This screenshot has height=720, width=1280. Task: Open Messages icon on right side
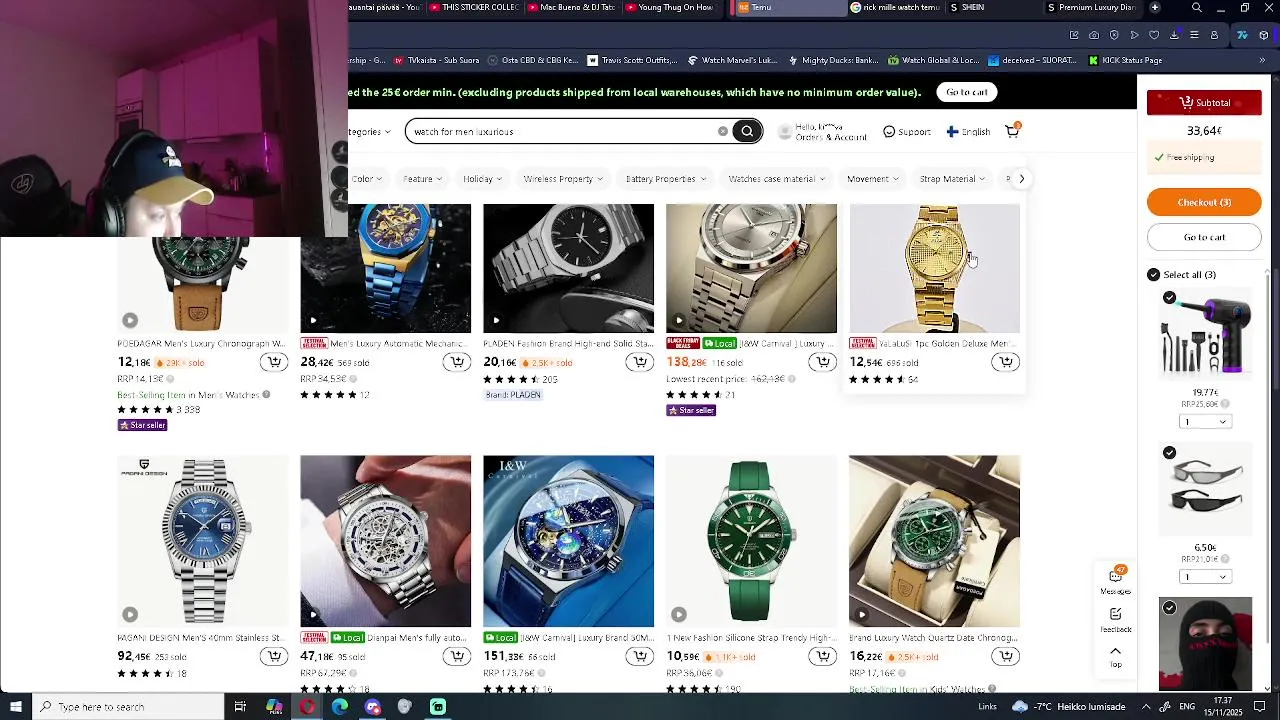(1116, 580)
